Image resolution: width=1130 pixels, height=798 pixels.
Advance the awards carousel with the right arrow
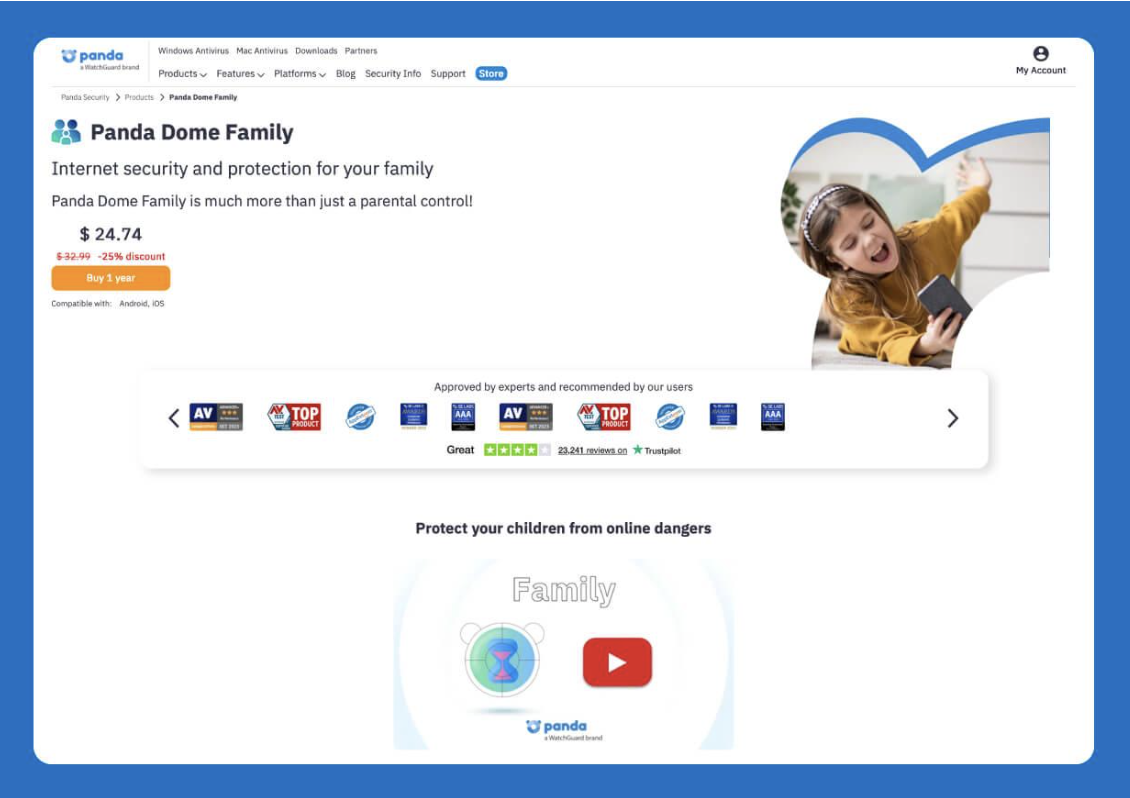[x=953, y=418]
